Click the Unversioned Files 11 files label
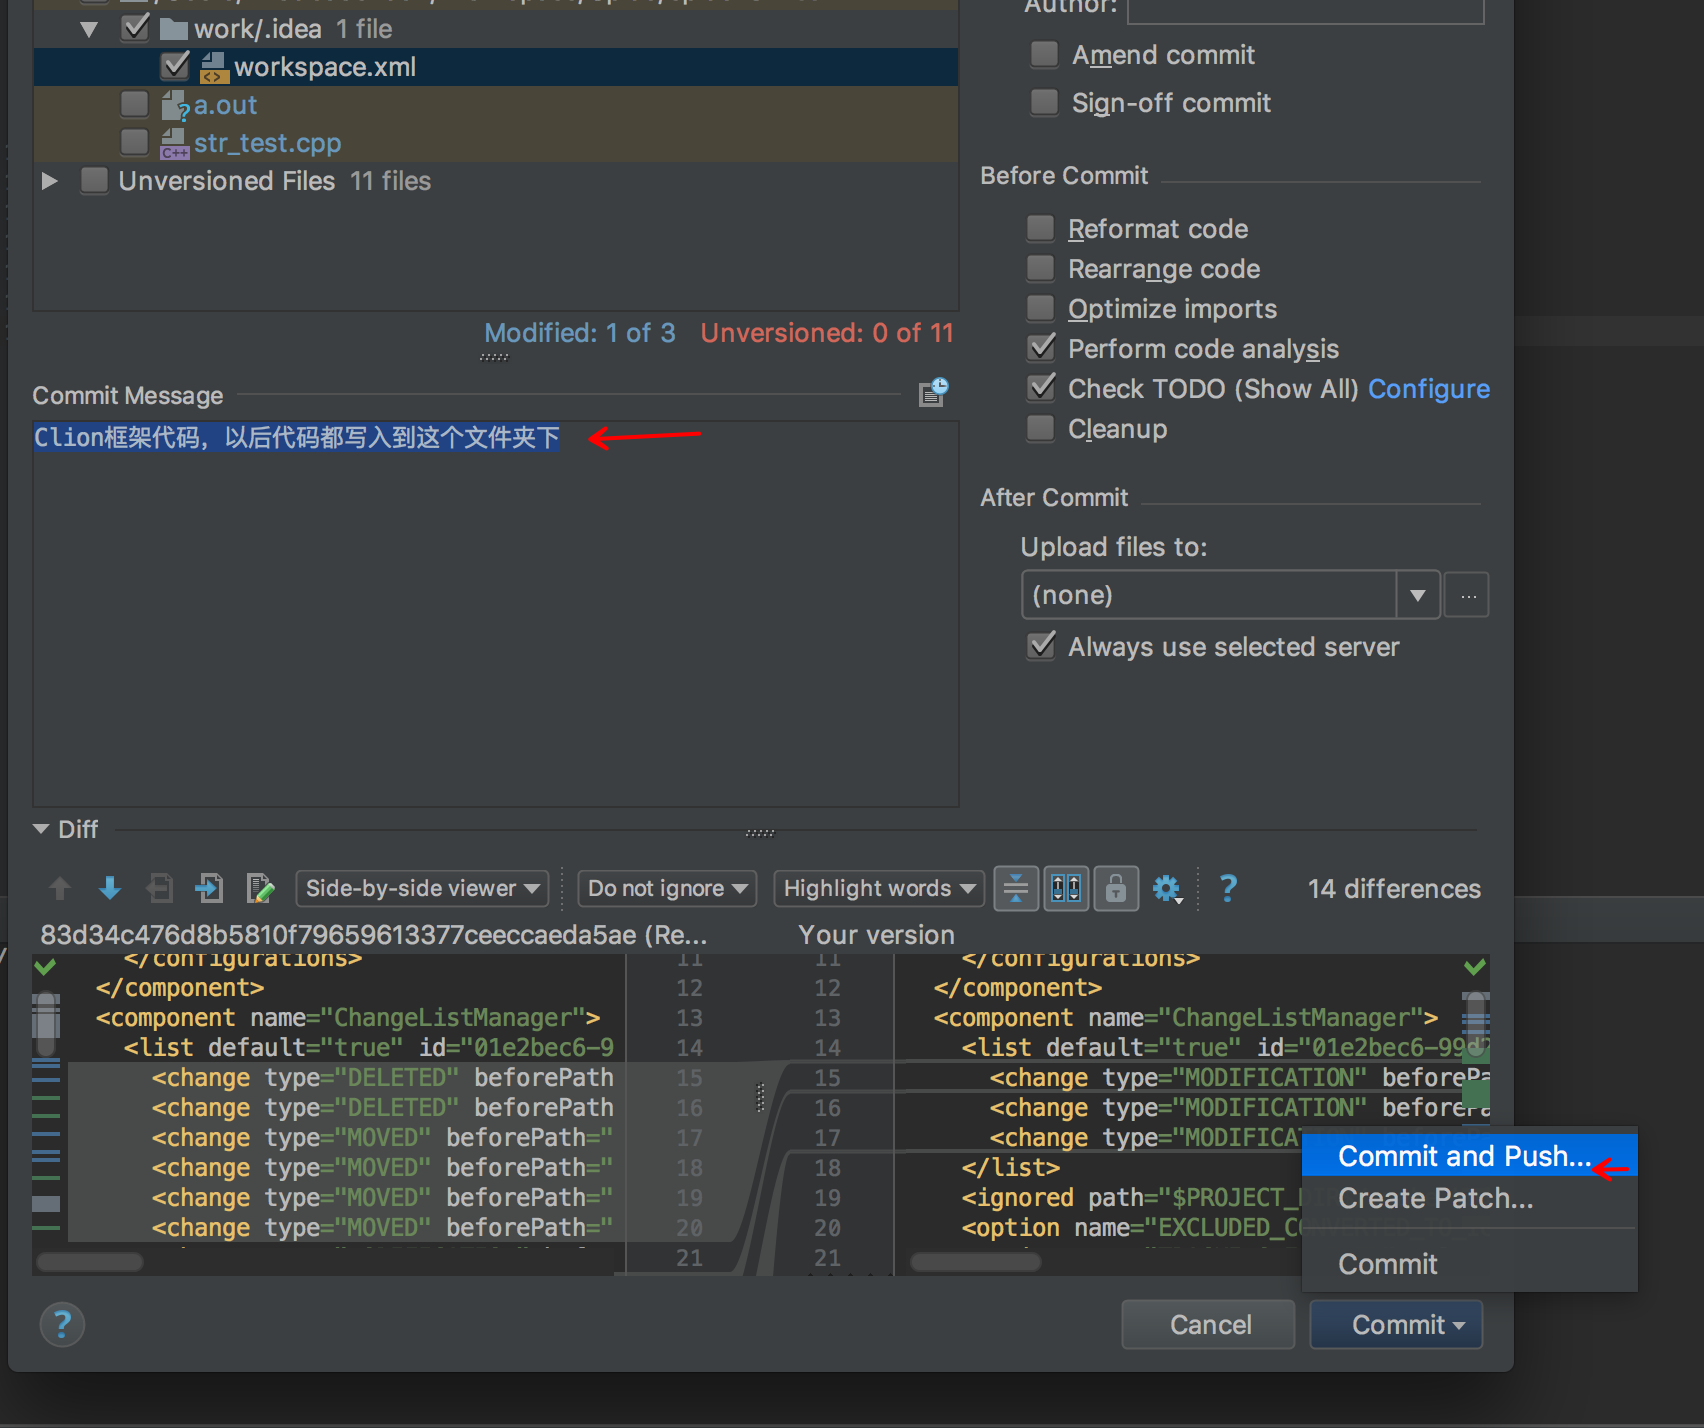The width and height of the screenshot is (1704, 1428). coord(274,181)
